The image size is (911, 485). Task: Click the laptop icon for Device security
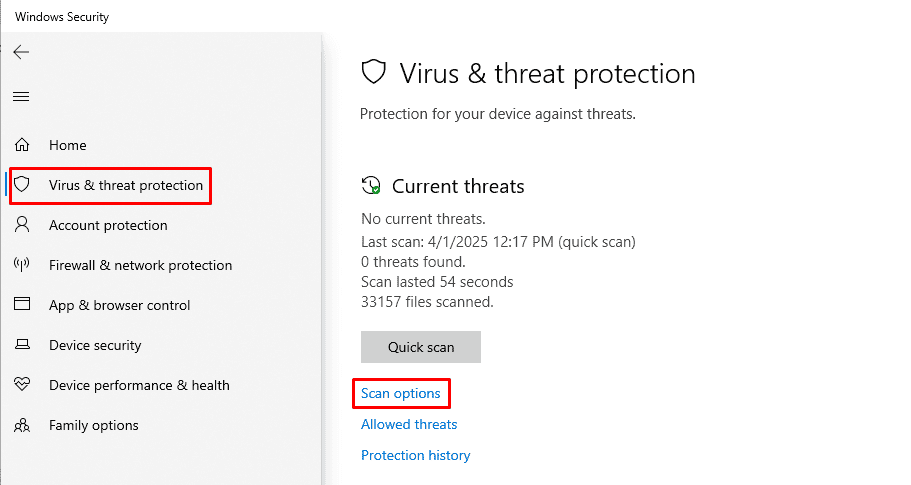(22, 344)
